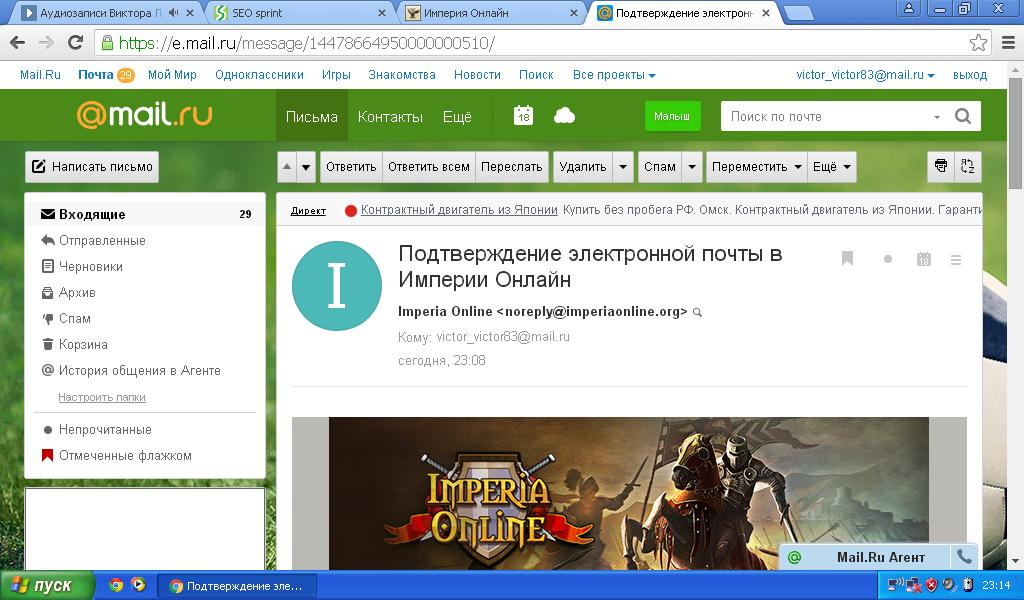The image size is (1024, 600).
Task: Click Настроить папки link
Action: pyautogui.click(x=102, y=397)
